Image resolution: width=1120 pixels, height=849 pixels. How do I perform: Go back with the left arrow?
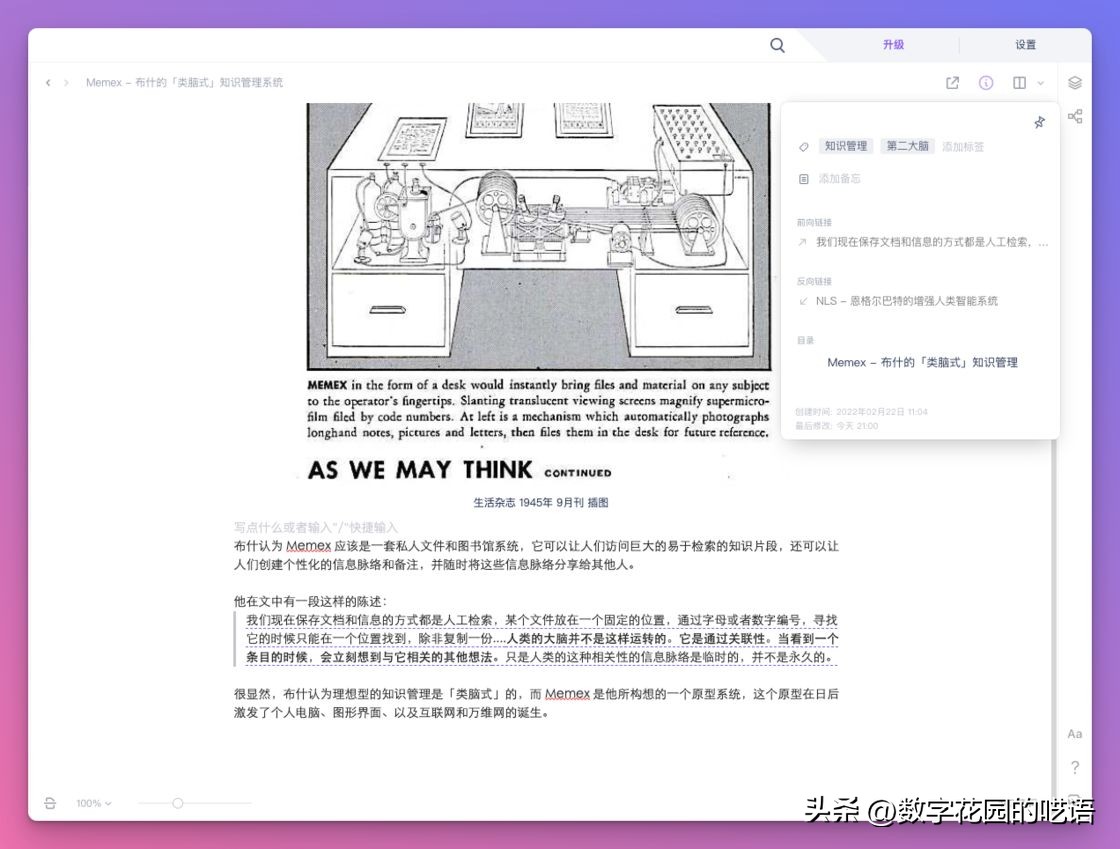pos(48,83)
